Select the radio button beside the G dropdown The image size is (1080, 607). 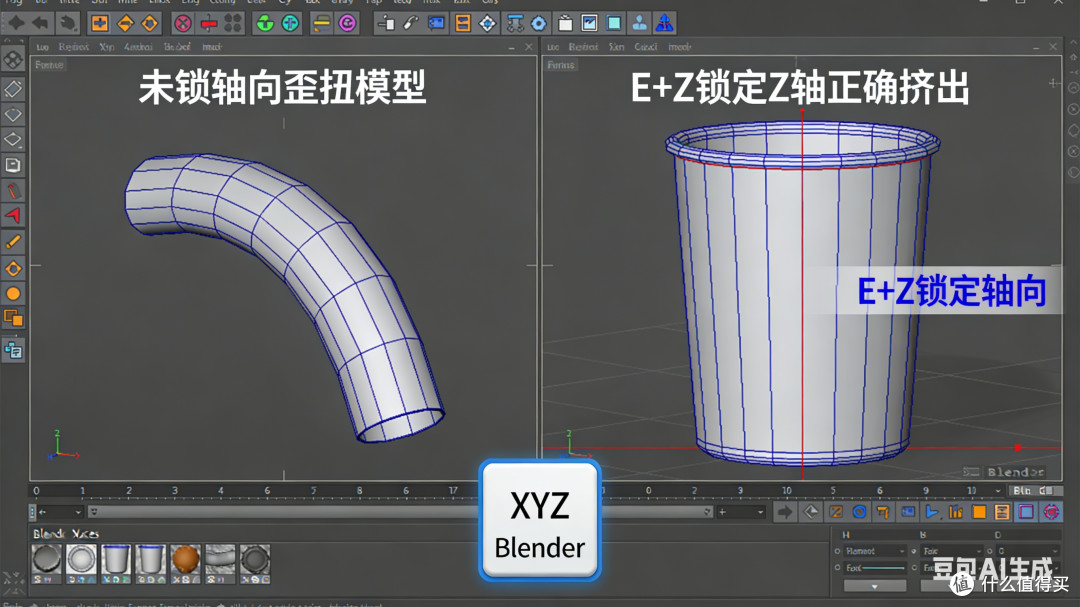(990, 551)
